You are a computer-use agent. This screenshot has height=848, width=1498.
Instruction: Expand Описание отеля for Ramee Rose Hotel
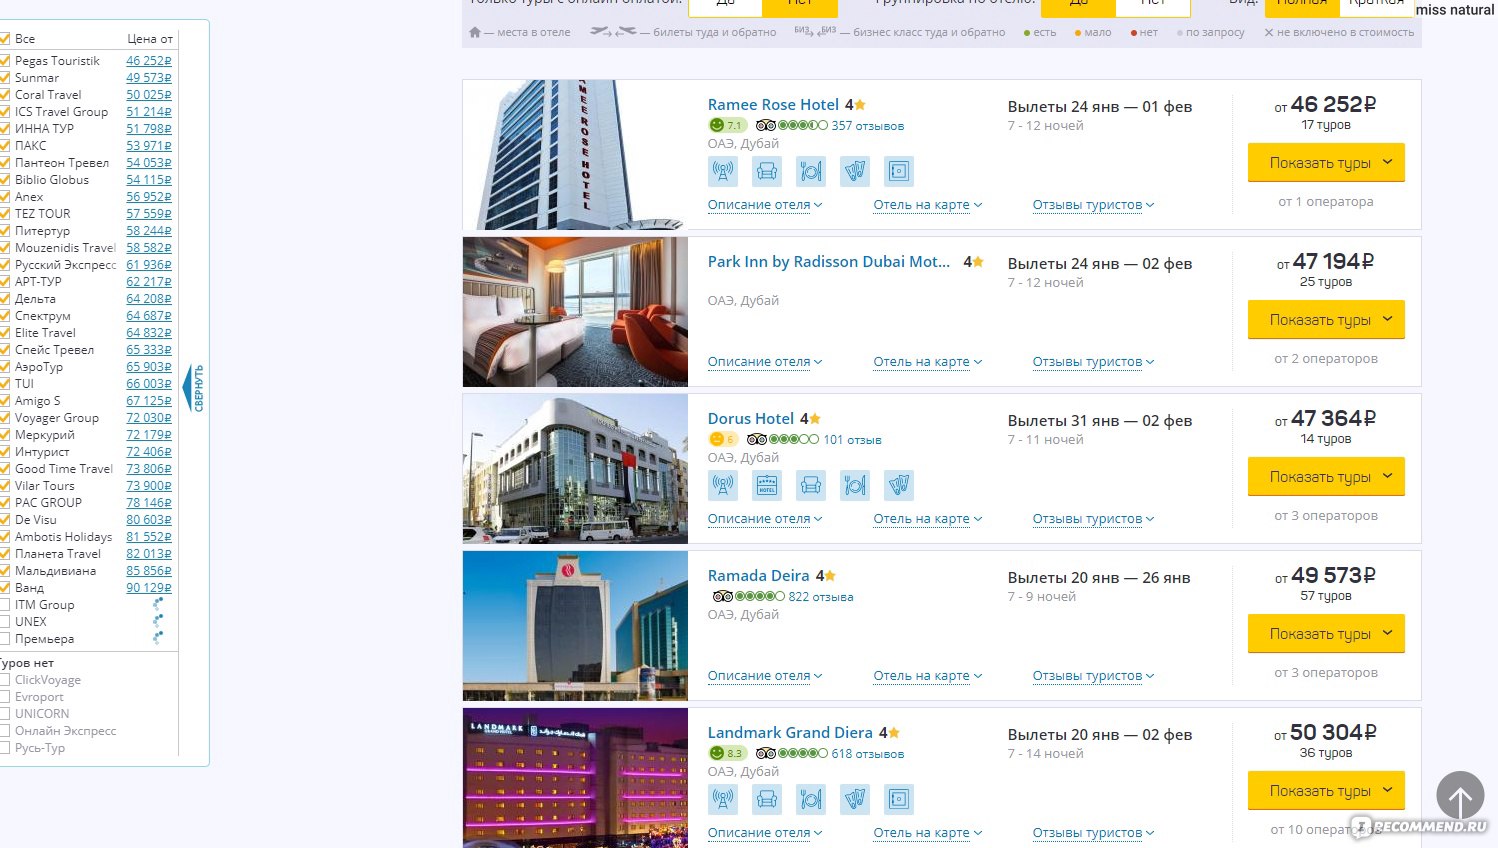(x=765, y=204)
